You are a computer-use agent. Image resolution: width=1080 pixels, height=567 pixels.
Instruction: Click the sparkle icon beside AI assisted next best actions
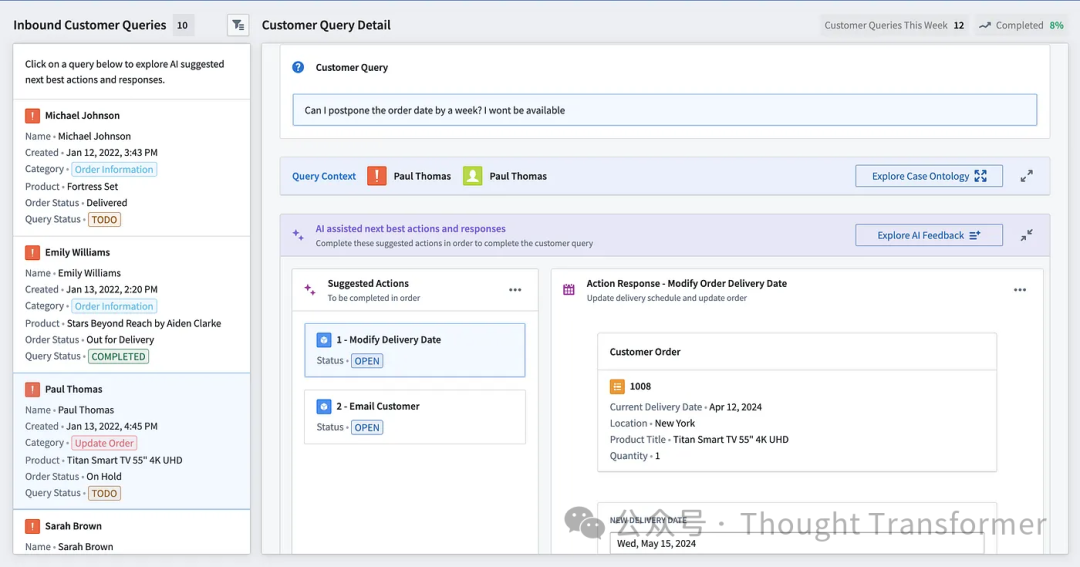click(x=298, y=235)
